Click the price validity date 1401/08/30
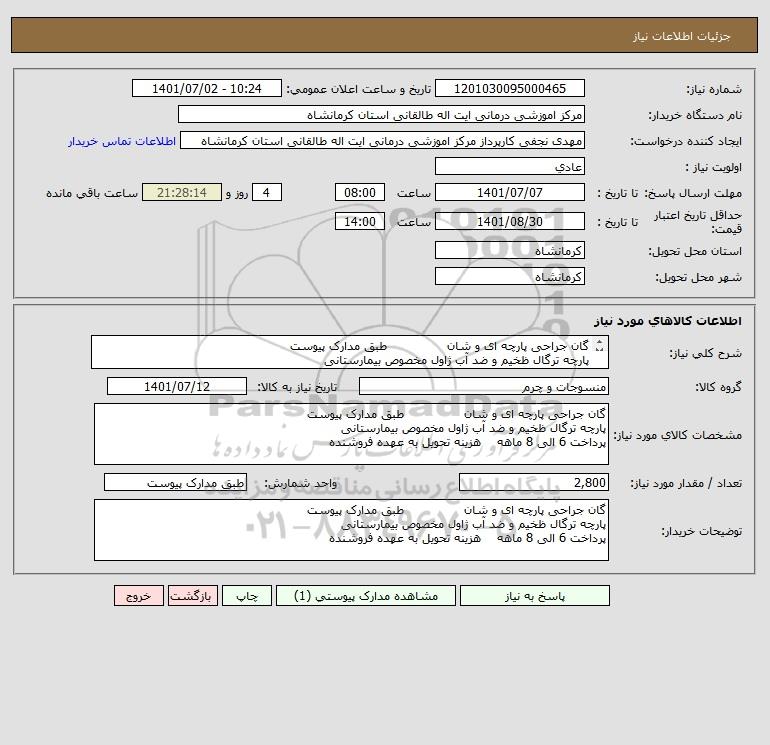770x745 pixels. tap(510, 221)
